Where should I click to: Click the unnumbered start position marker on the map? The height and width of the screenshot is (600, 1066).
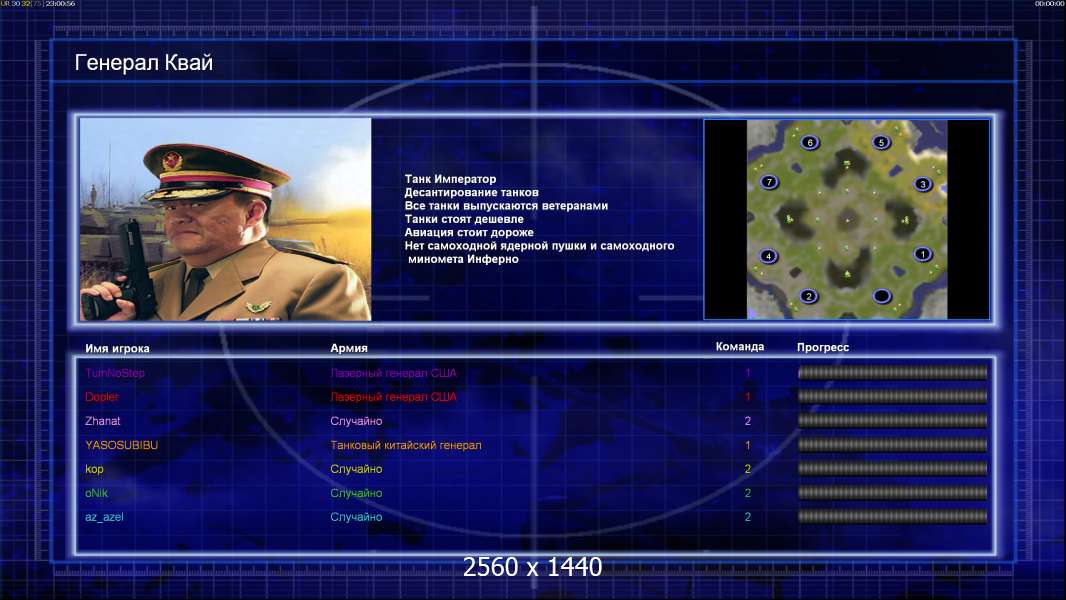click(881, 296)
